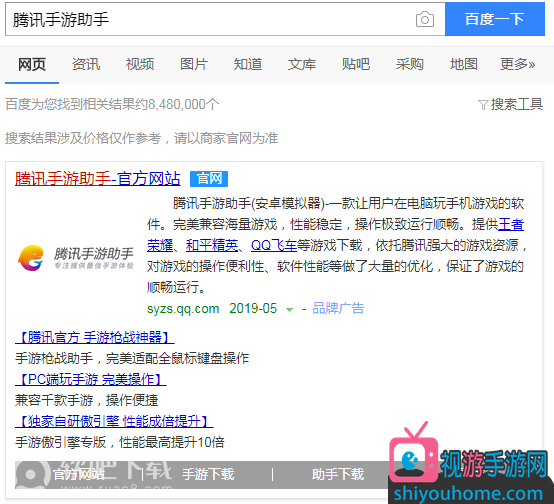The height and width of the screenshot is (504, 554).
Task: Click the search input field
Action: pyautogui.click(x=225, y=19)
